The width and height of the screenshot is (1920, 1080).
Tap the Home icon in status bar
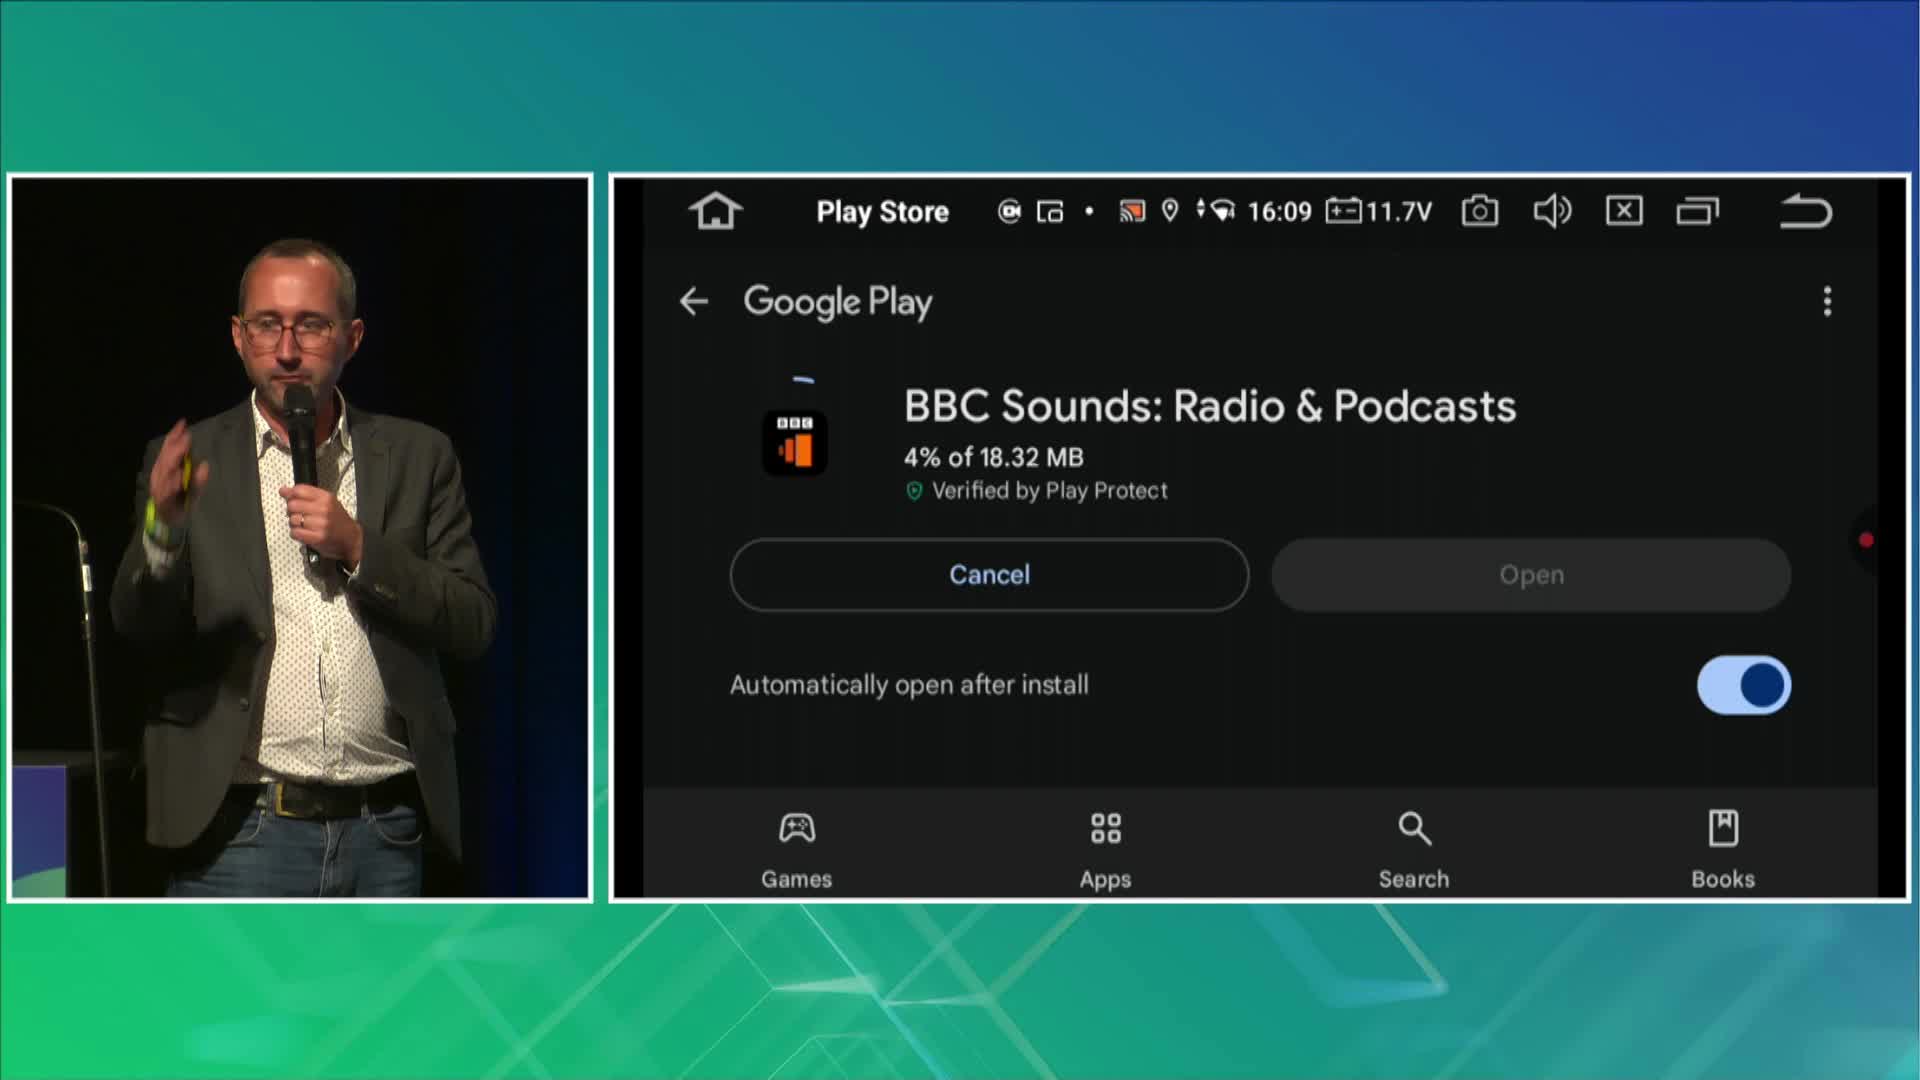click(715, 211)
